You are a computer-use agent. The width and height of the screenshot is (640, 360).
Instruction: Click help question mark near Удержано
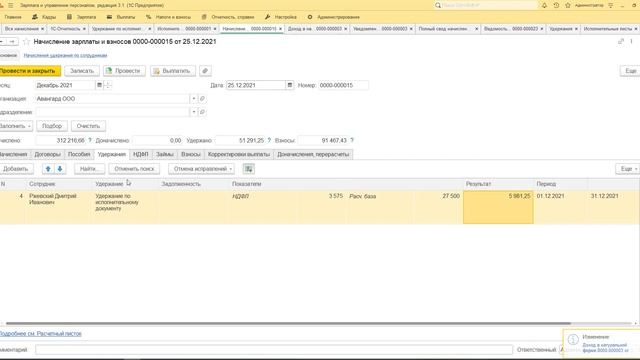[269, 140]
